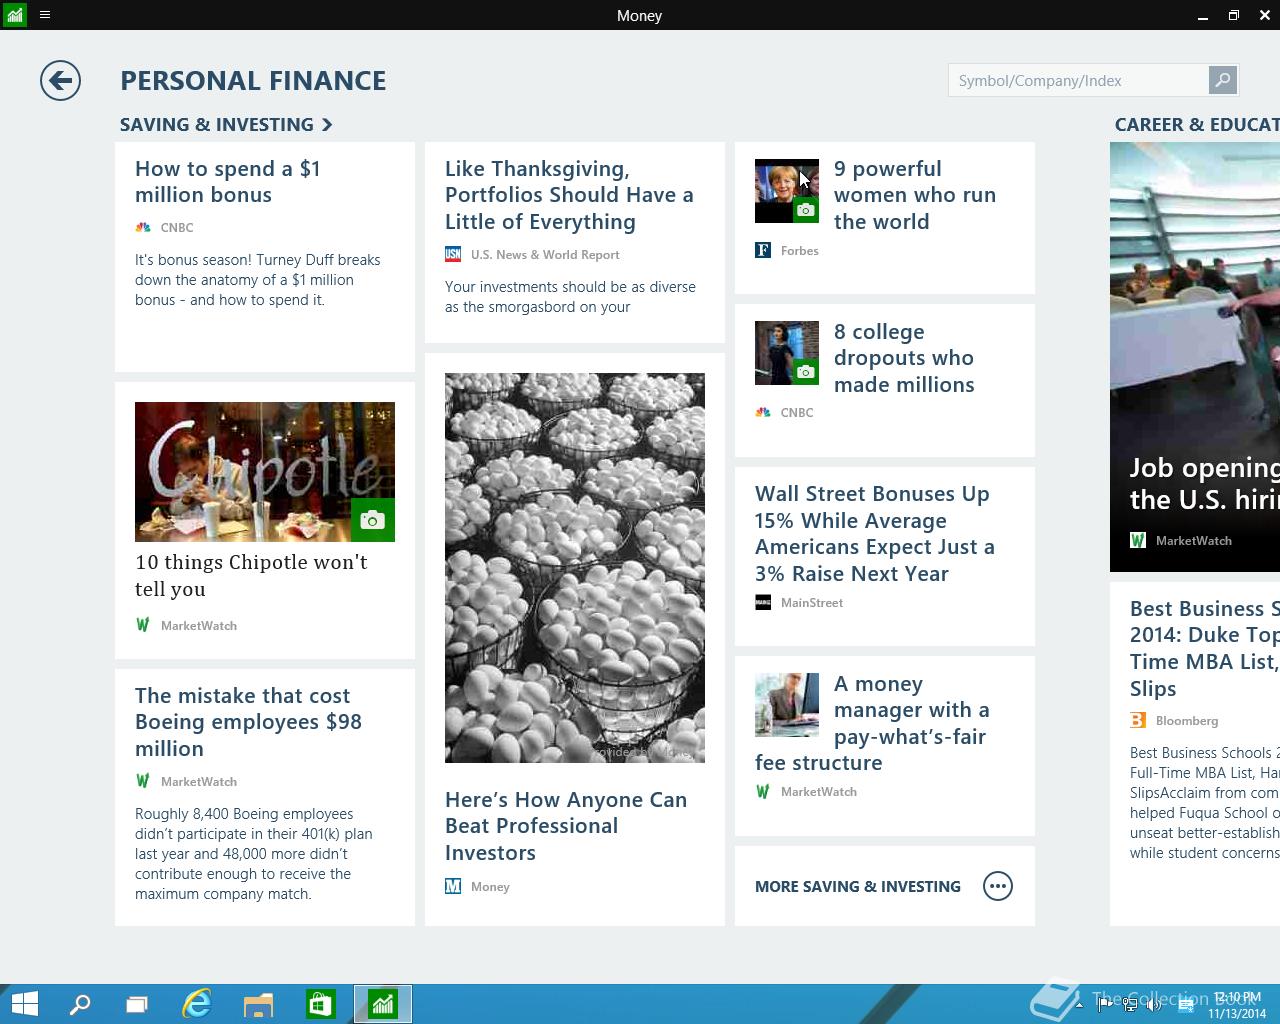The height and width of the screenshot is (1024, 1280).
Task: Click the U.S. News & World Report logo
Action: 453,255
